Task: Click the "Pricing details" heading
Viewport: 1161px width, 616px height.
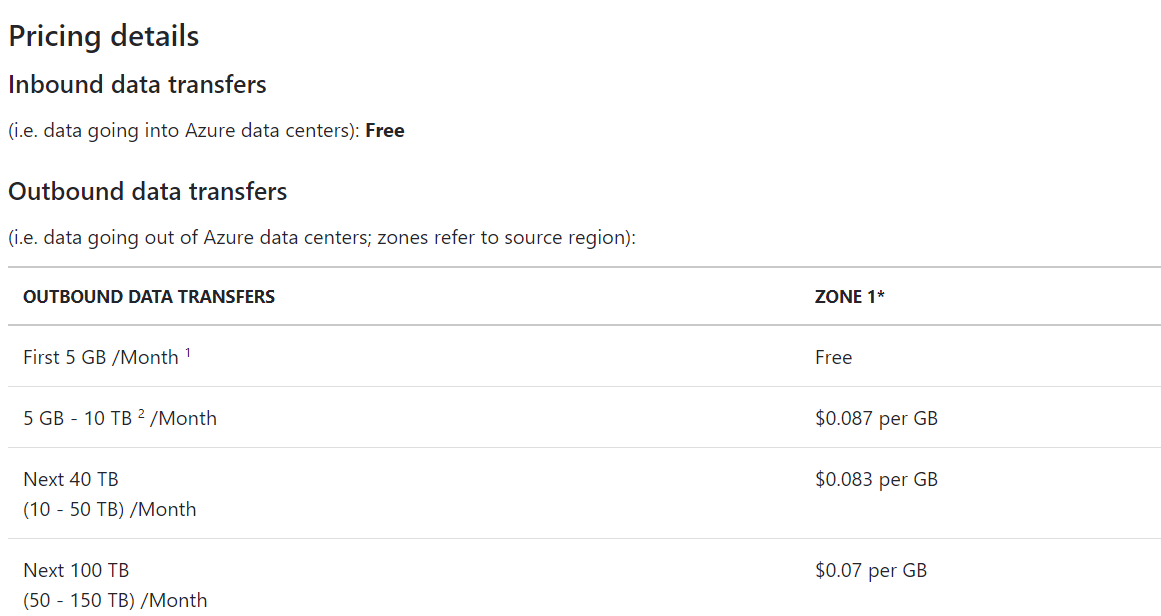Action: pos(103,37)
